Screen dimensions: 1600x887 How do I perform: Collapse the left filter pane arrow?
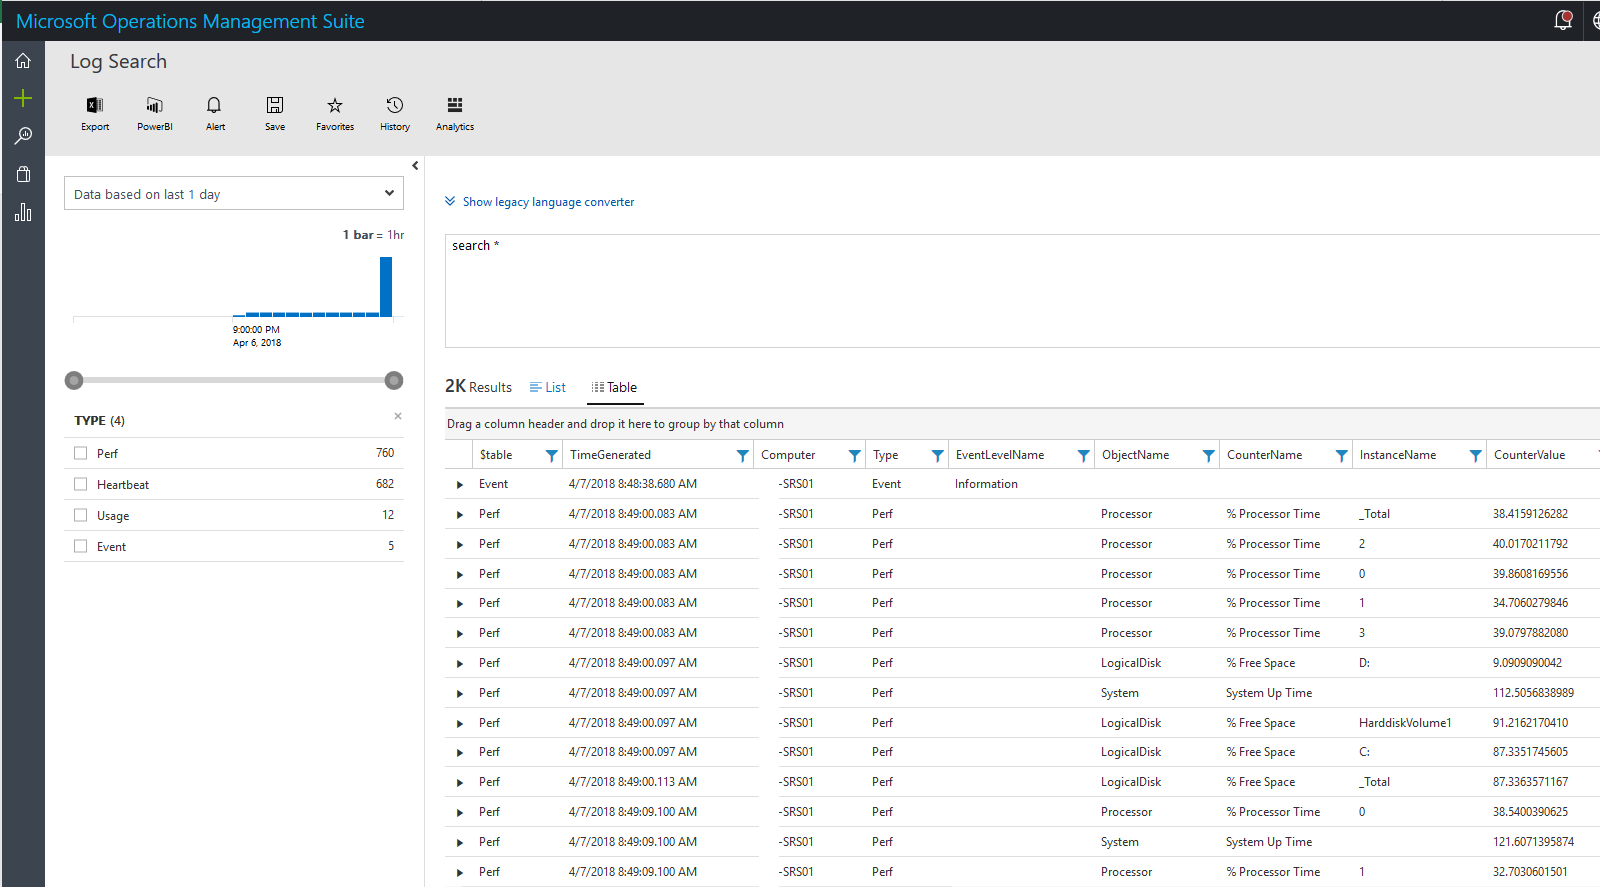[x=415, y=166]
